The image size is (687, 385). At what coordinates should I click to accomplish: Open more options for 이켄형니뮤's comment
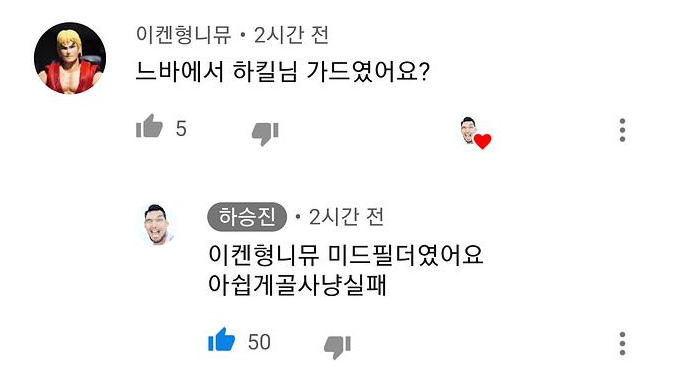[622, 130]
